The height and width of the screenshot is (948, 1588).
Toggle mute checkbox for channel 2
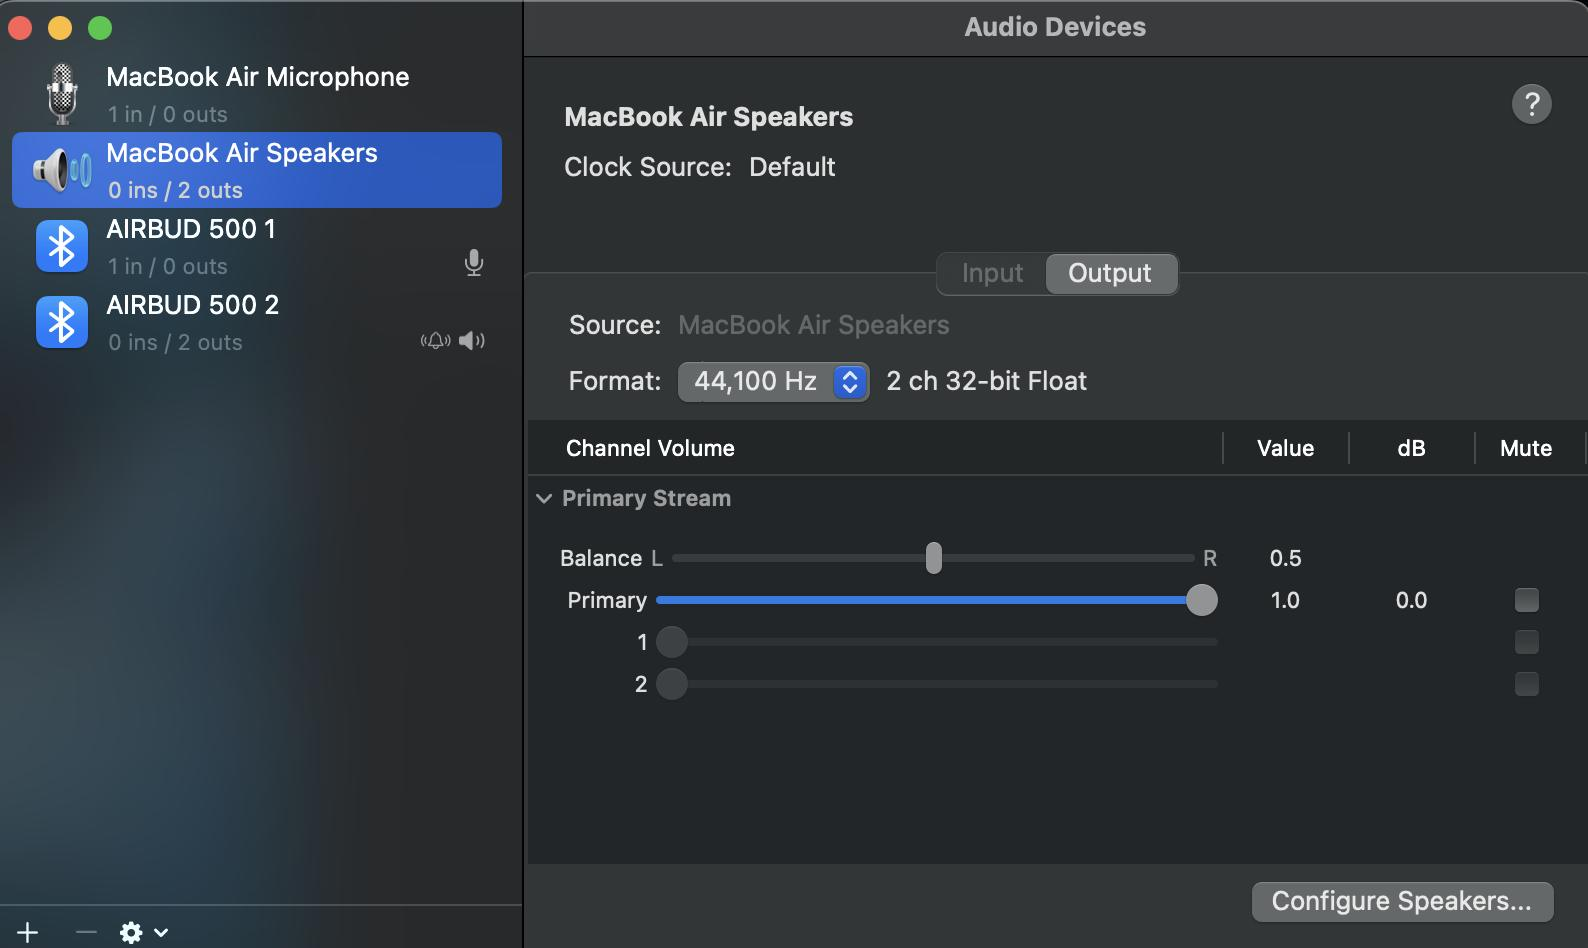(x=1526, y=684)
